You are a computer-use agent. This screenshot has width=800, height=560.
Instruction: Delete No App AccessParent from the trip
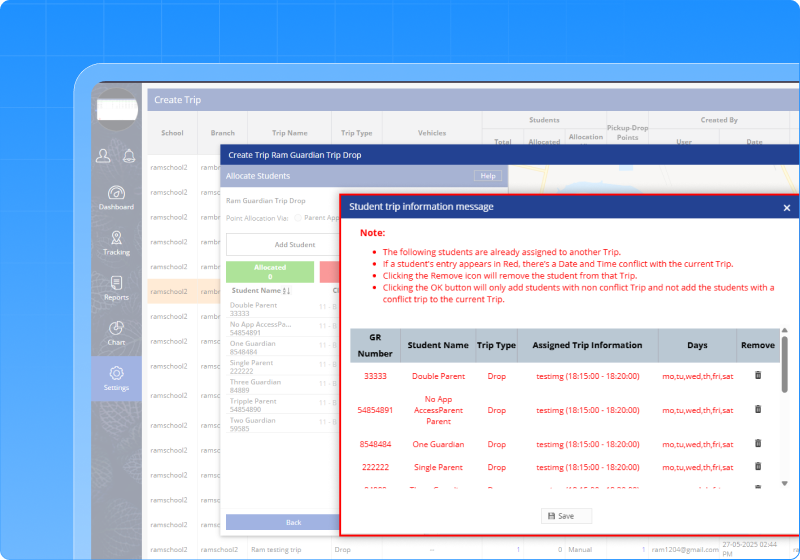(757, 409)
